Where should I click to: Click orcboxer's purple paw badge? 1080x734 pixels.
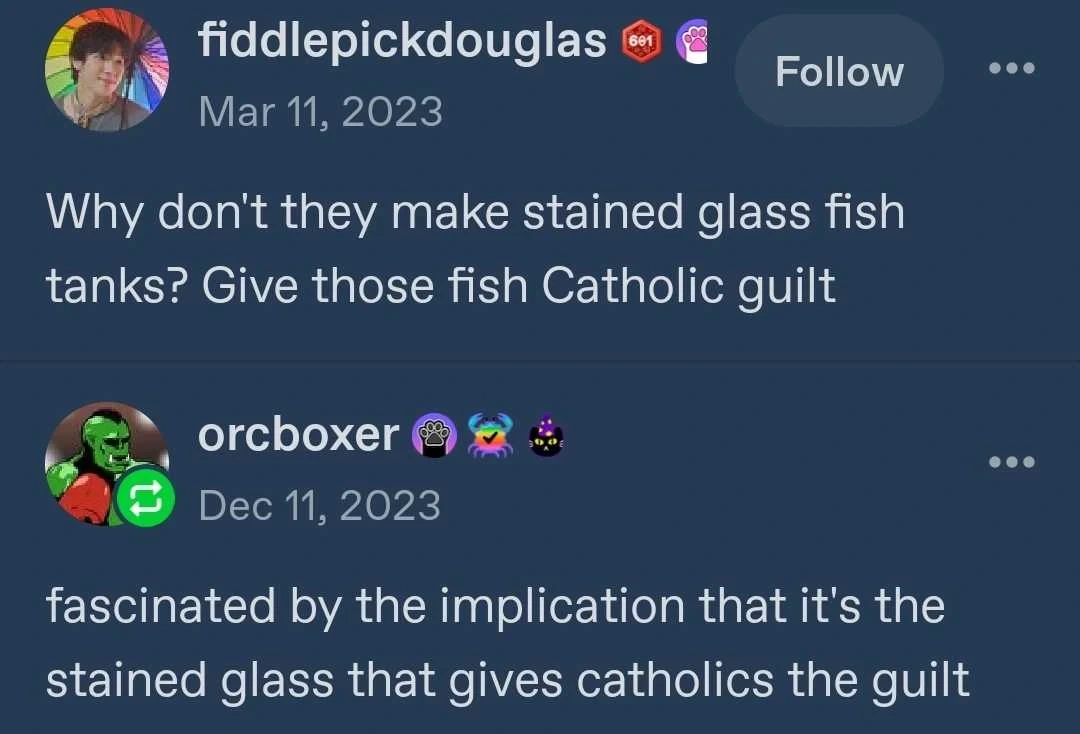(433, 435)
